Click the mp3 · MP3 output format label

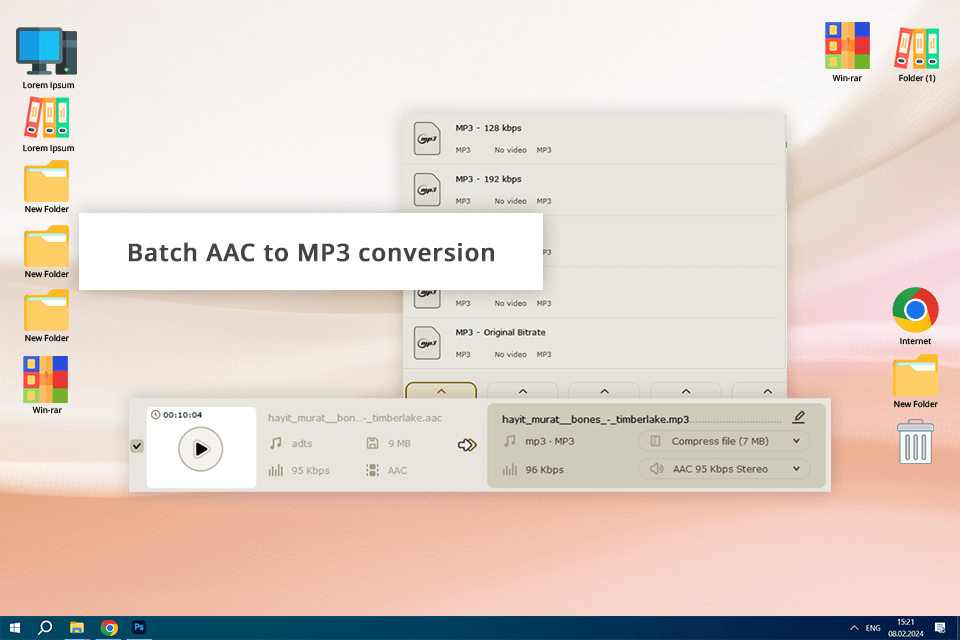click(x=550, y=441)
